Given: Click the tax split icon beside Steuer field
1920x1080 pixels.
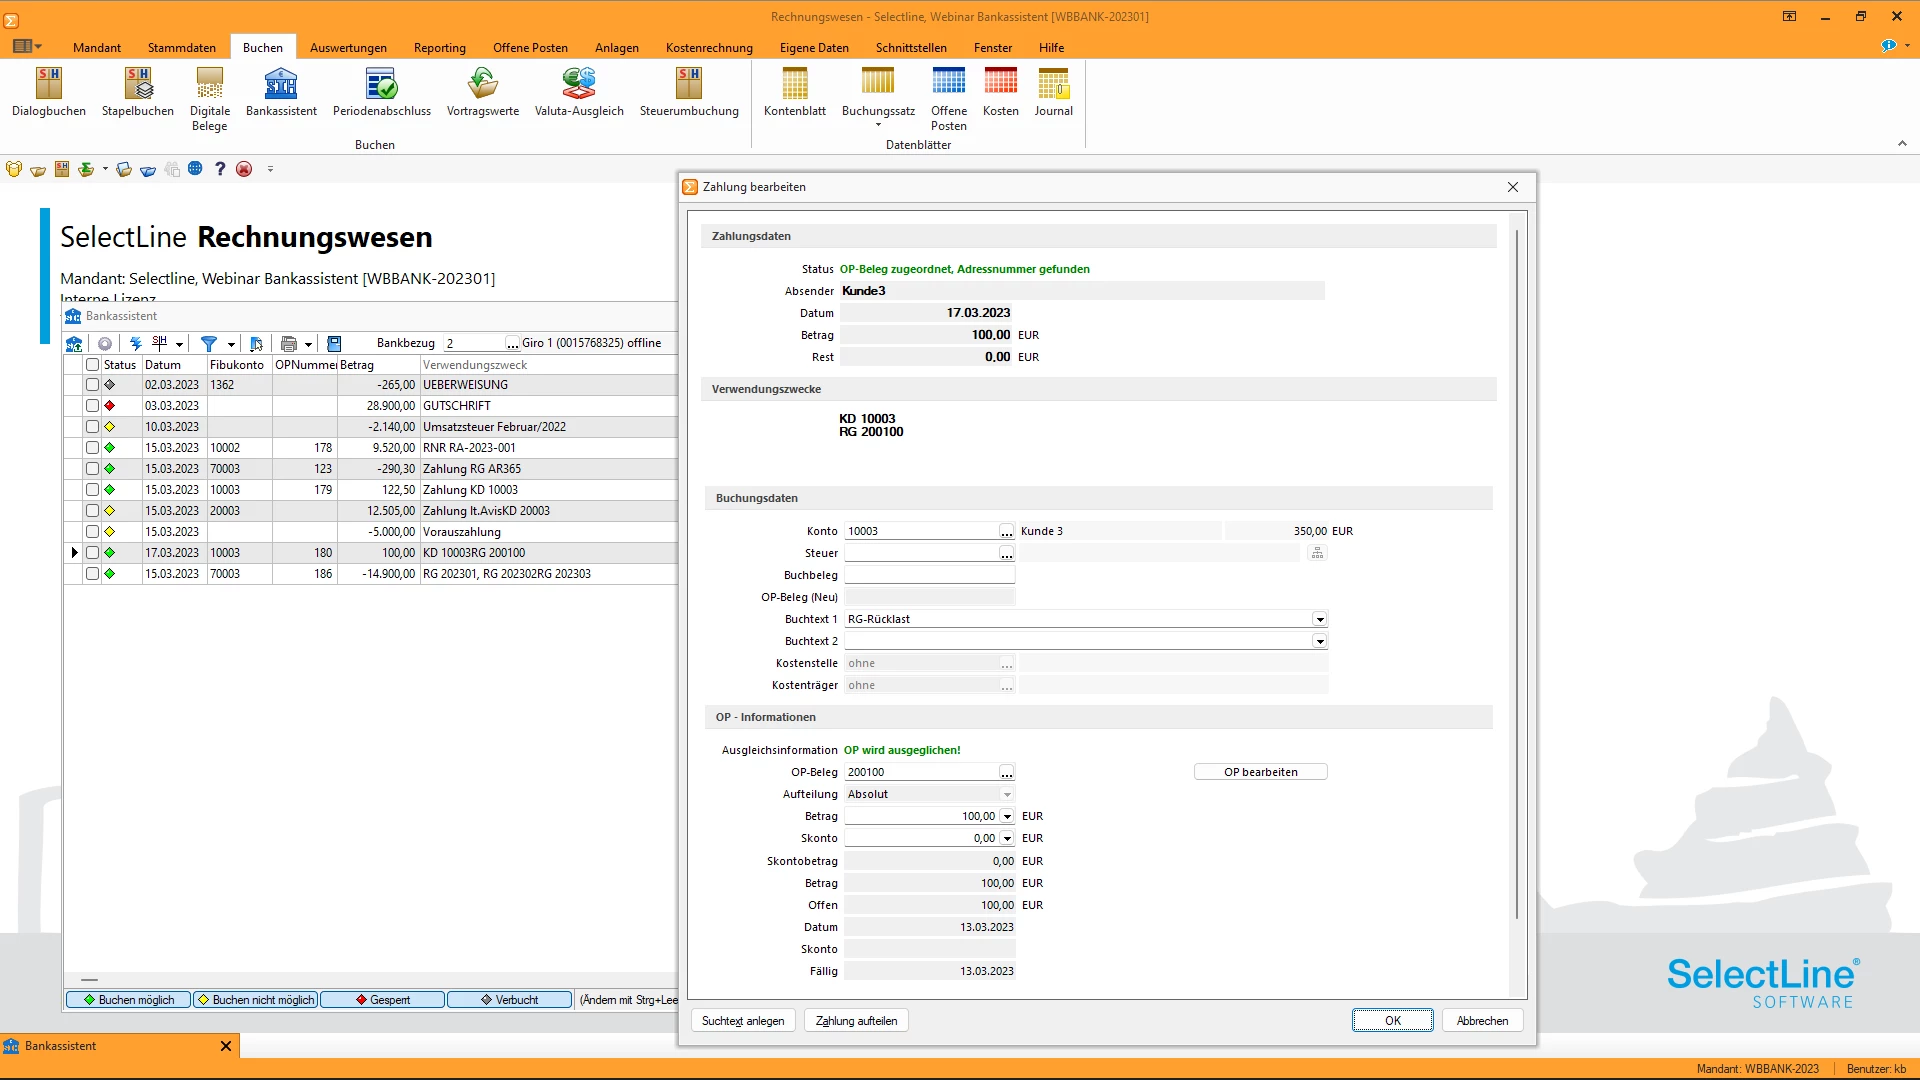Looking at the screenshot, I should tap(1317, 553).
